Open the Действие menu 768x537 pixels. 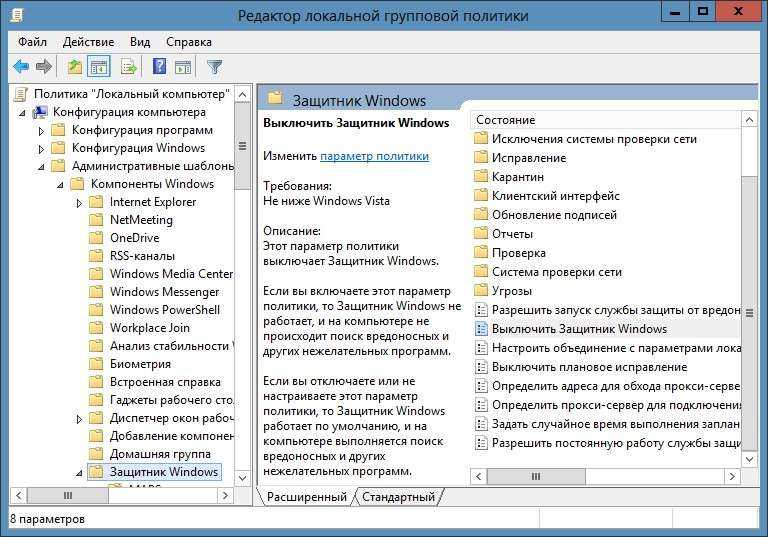[x=88, y=42]
